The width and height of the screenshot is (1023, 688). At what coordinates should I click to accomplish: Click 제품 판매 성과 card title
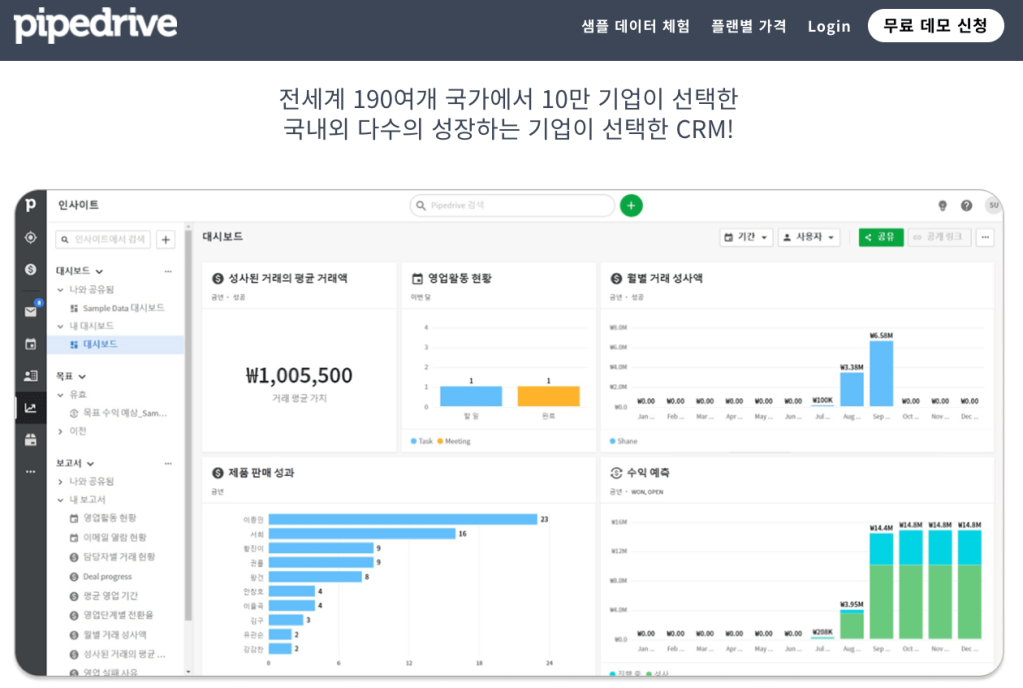261,473
